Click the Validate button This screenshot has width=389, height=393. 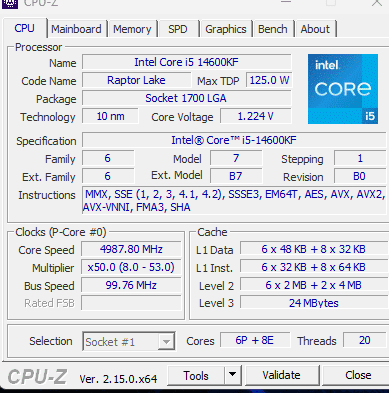click(282, 376)
